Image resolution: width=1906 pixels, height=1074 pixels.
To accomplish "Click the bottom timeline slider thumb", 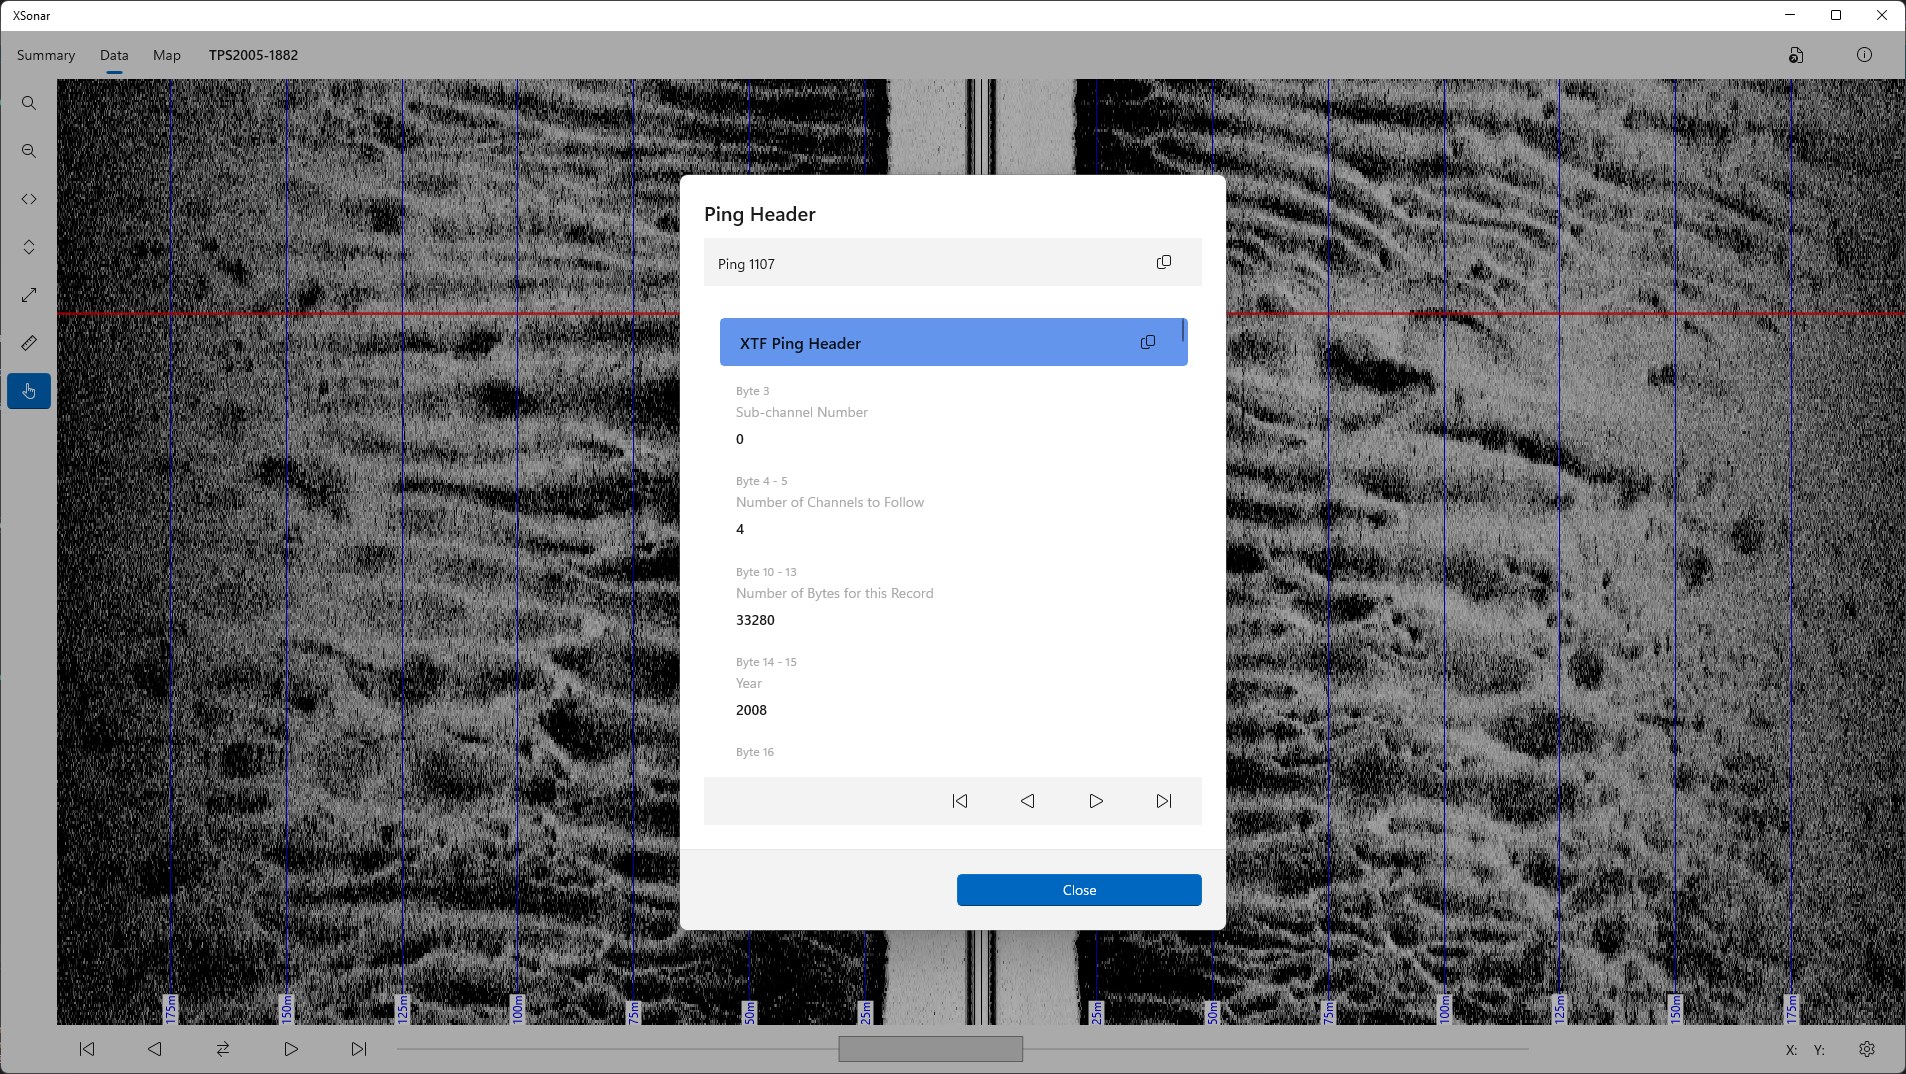I will 930,1049.
